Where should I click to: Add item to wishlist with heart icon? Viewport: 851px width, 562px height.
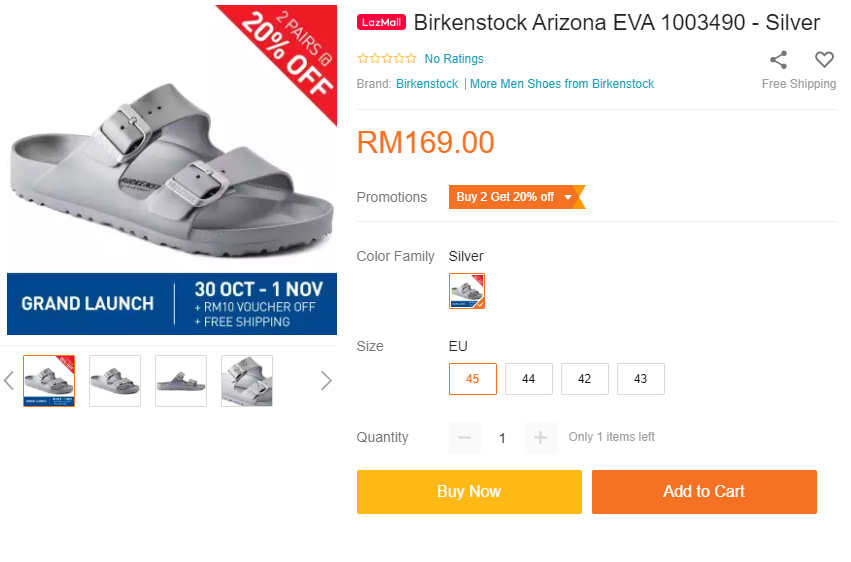pyautogui.click(x=824, y=60)
